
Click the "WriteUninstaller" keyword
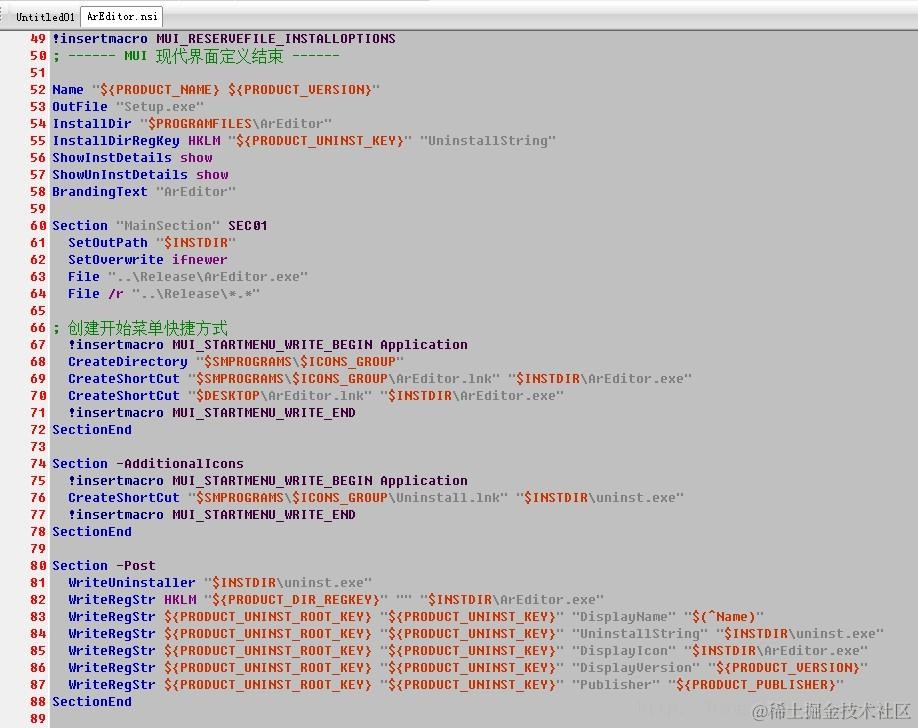[x=132, y=582]
